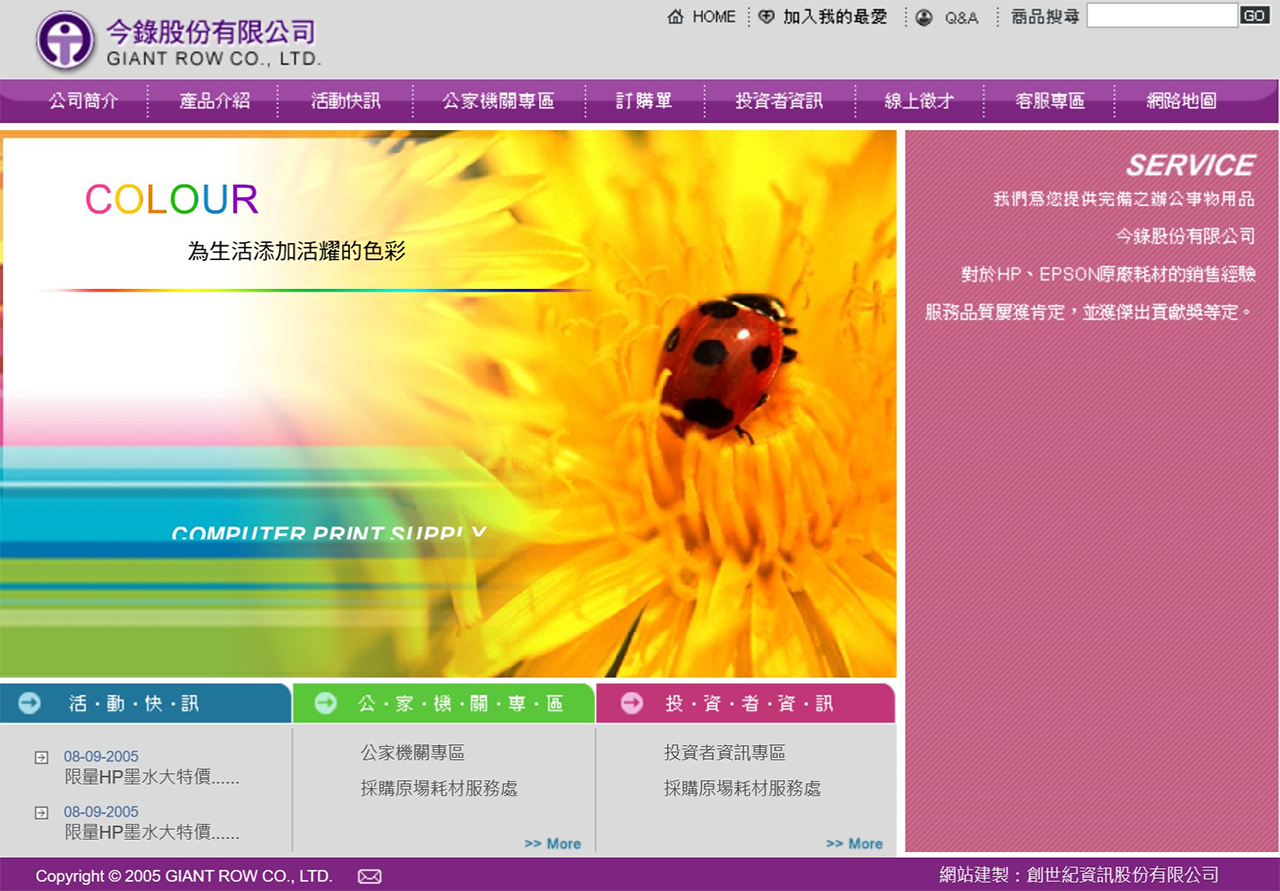Screen dimensions: 1280x891
Task: Click >> More in 公家機關專區 section
Action: click(553, 844)
